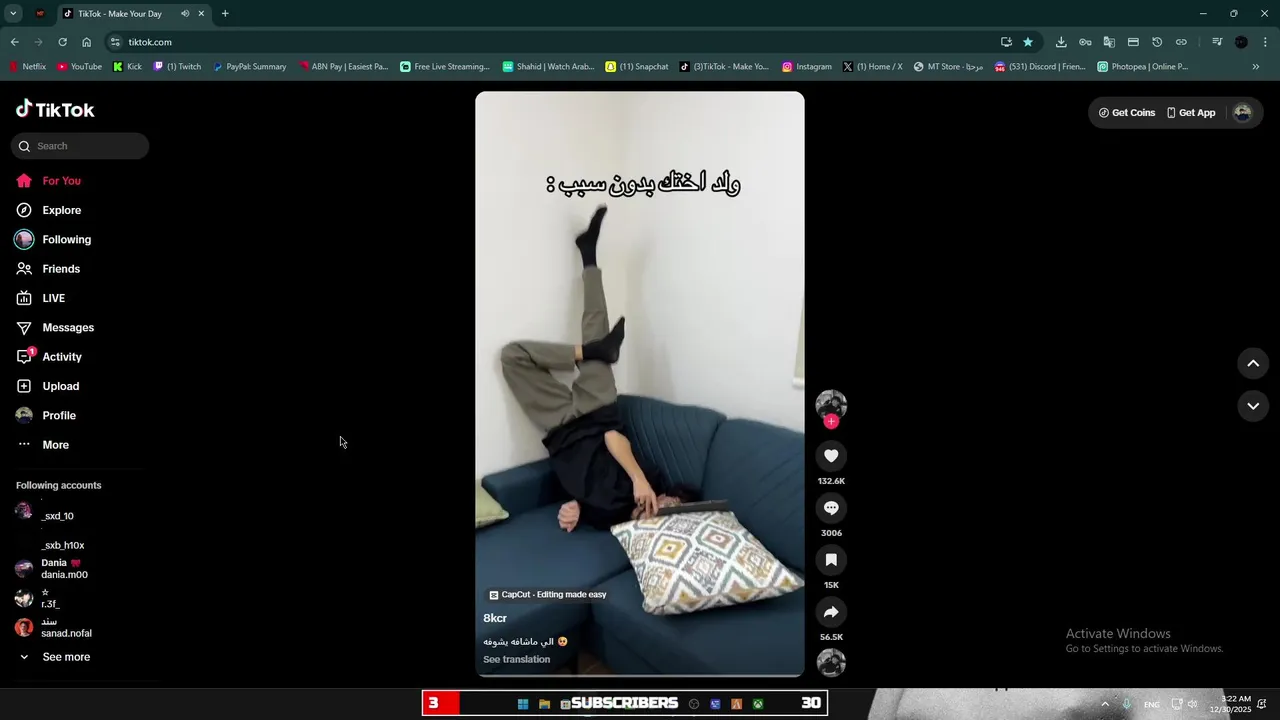1280x720 pixels.
Task: Go to browser home page
Action: (x=86, y=42)
